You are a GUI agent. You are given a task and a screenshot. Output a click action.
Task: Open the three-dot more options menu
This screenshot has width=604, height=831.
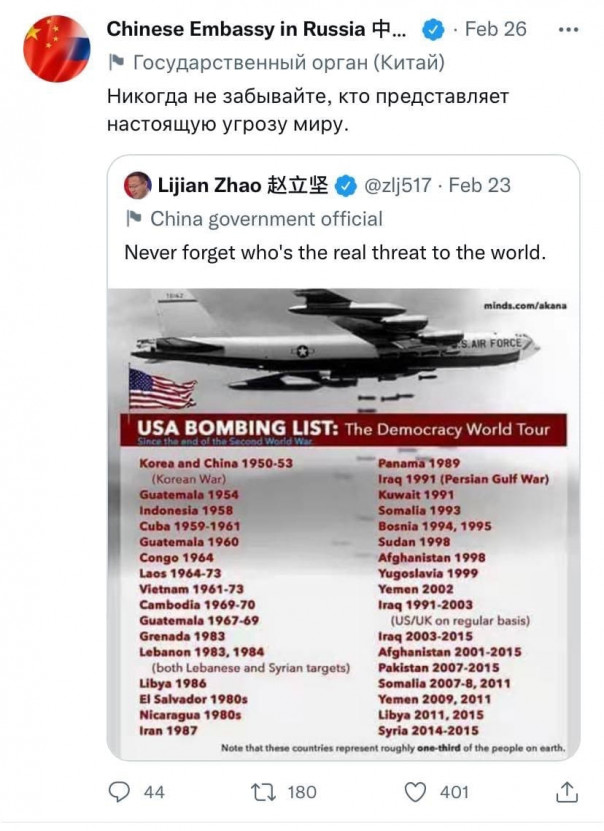point(570,29)
